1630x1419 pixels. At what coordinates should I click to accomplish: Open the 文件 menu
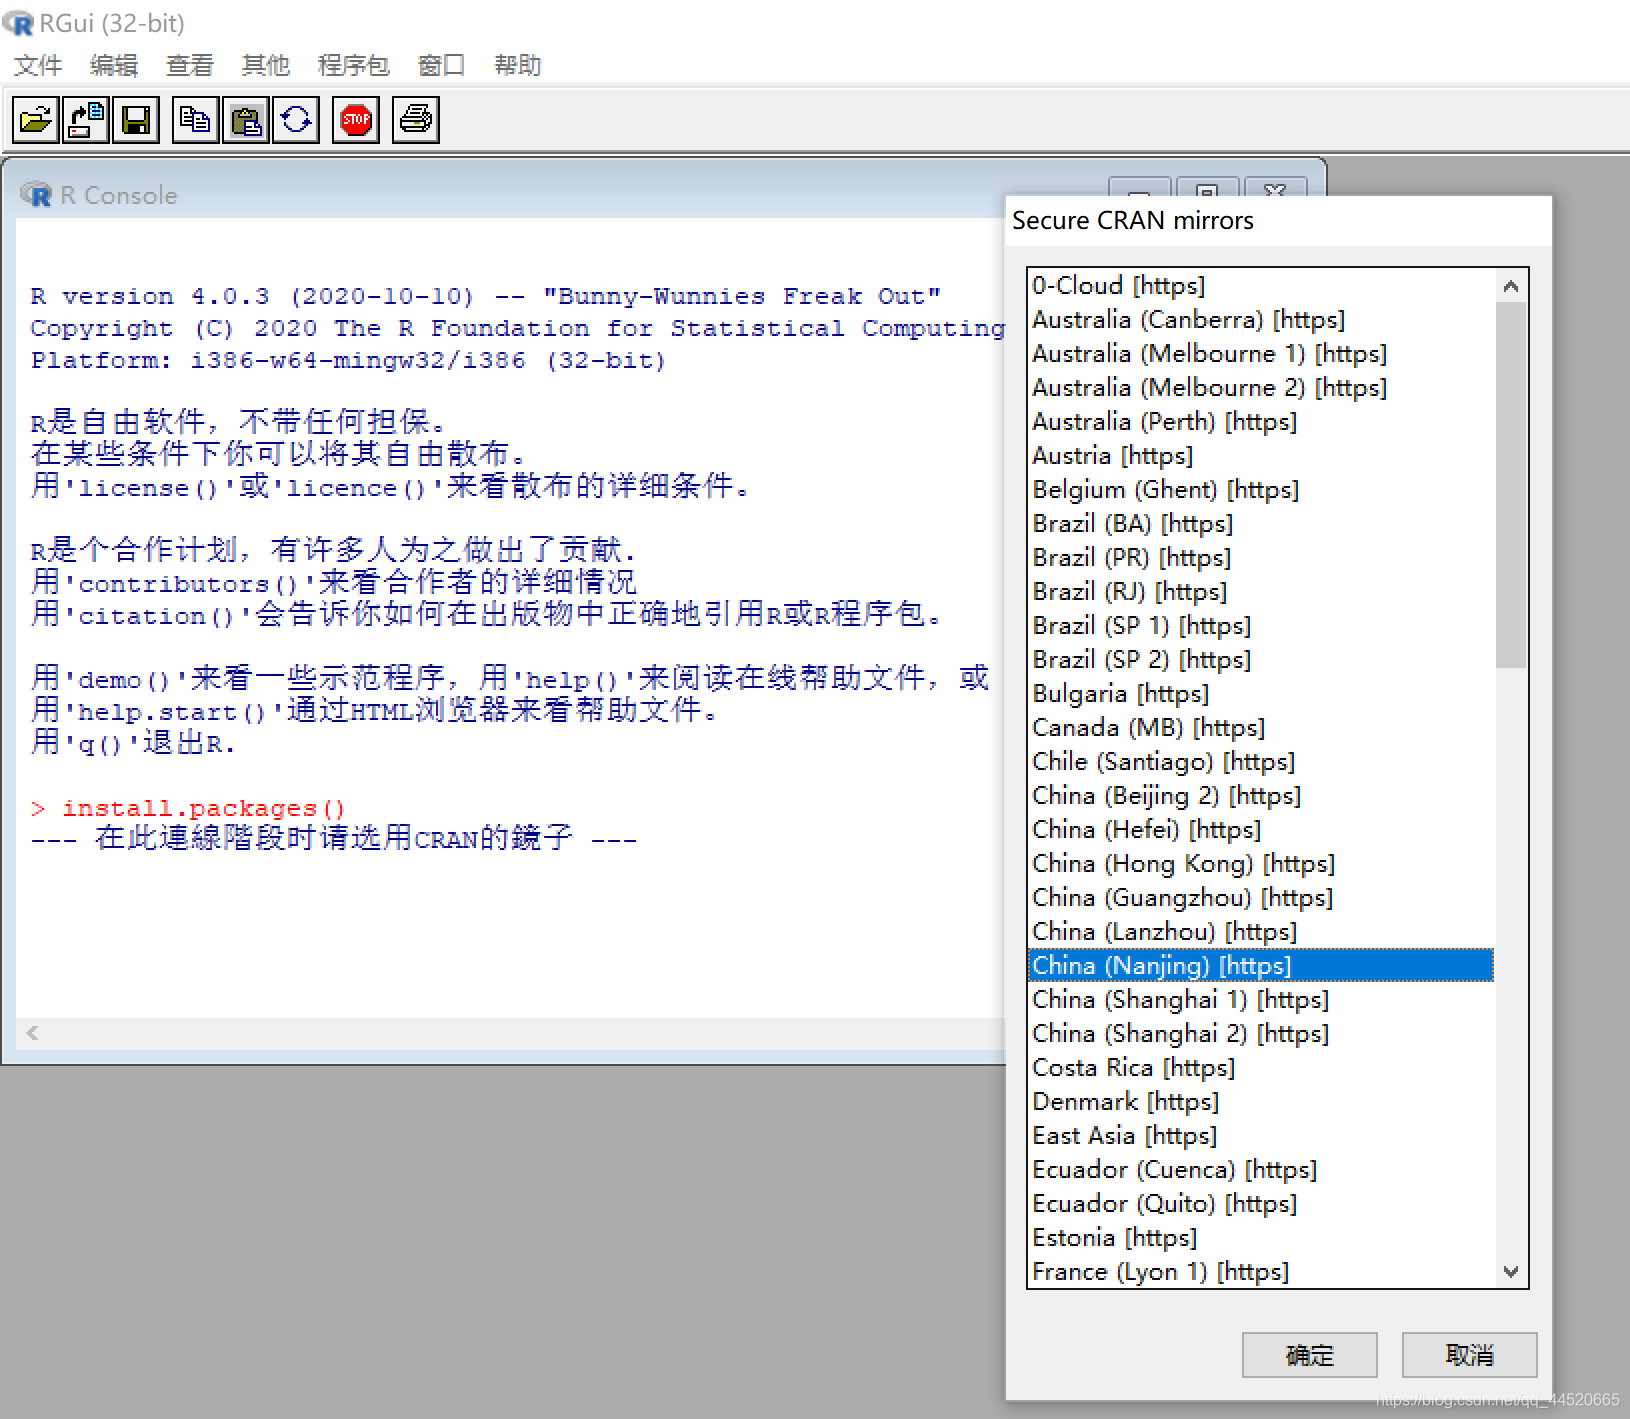(38, 65)
